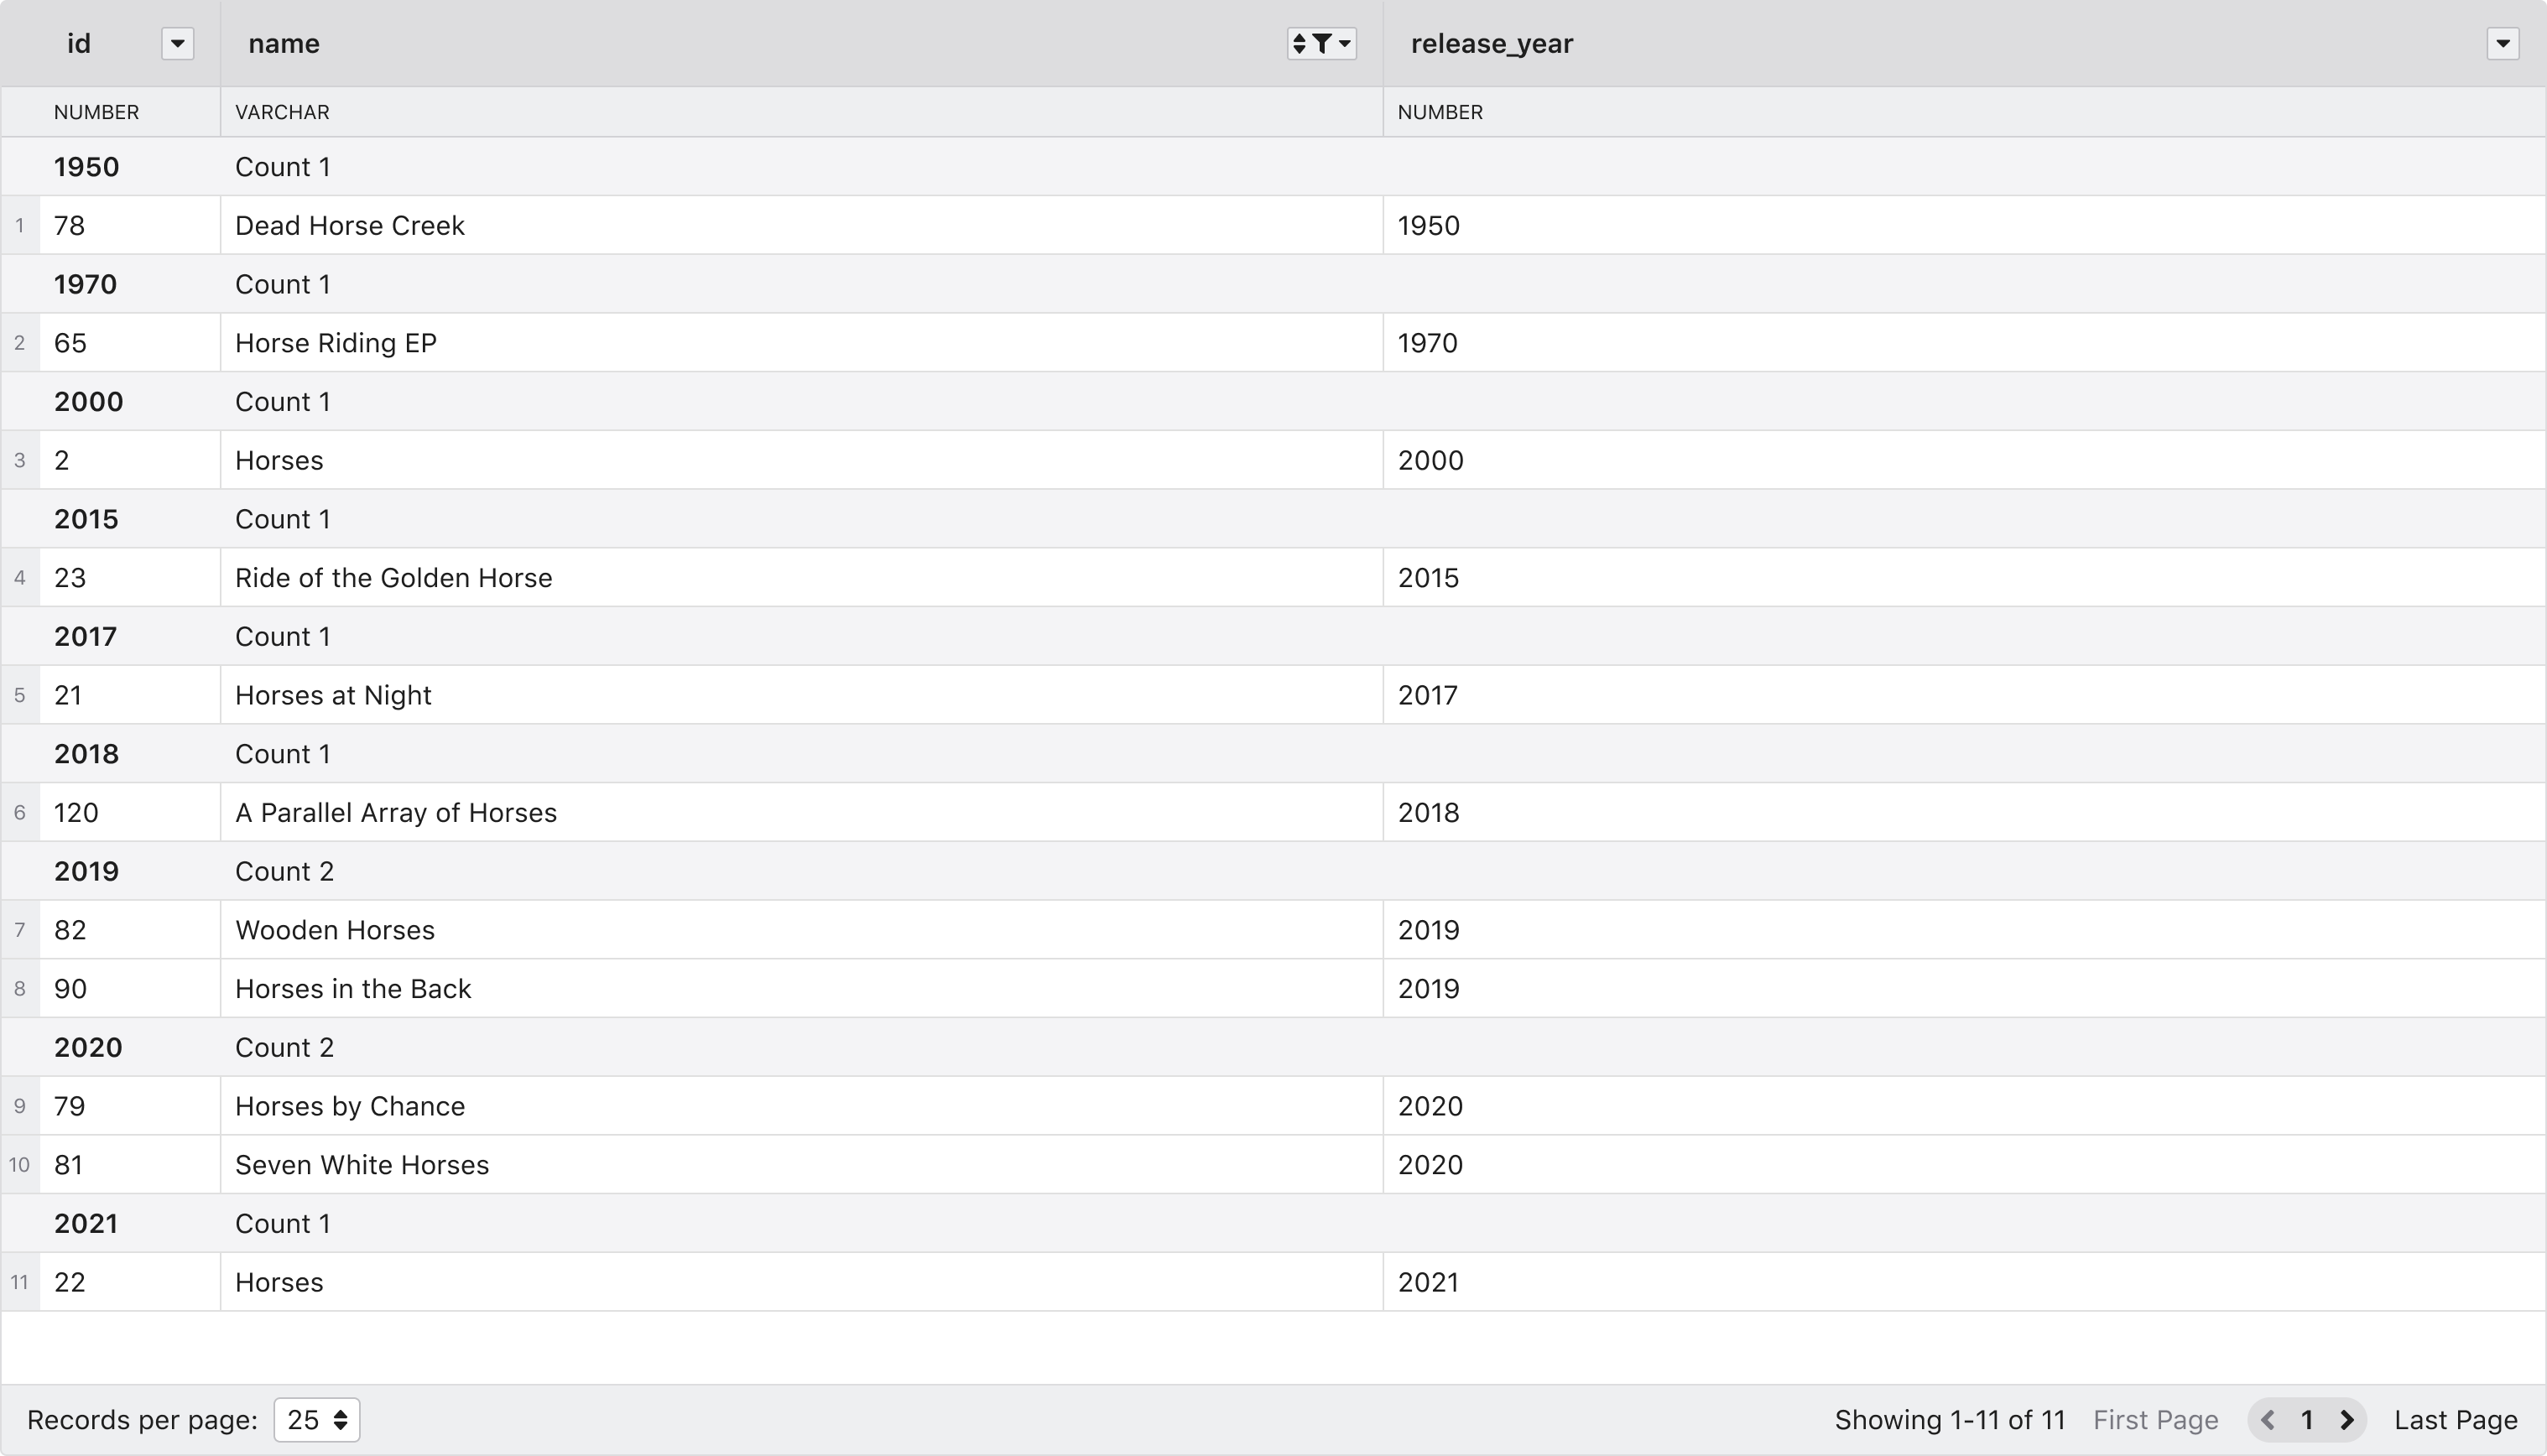Select the Wooden Horses name cell
Screen dimensions: 2547x1456
335,930
